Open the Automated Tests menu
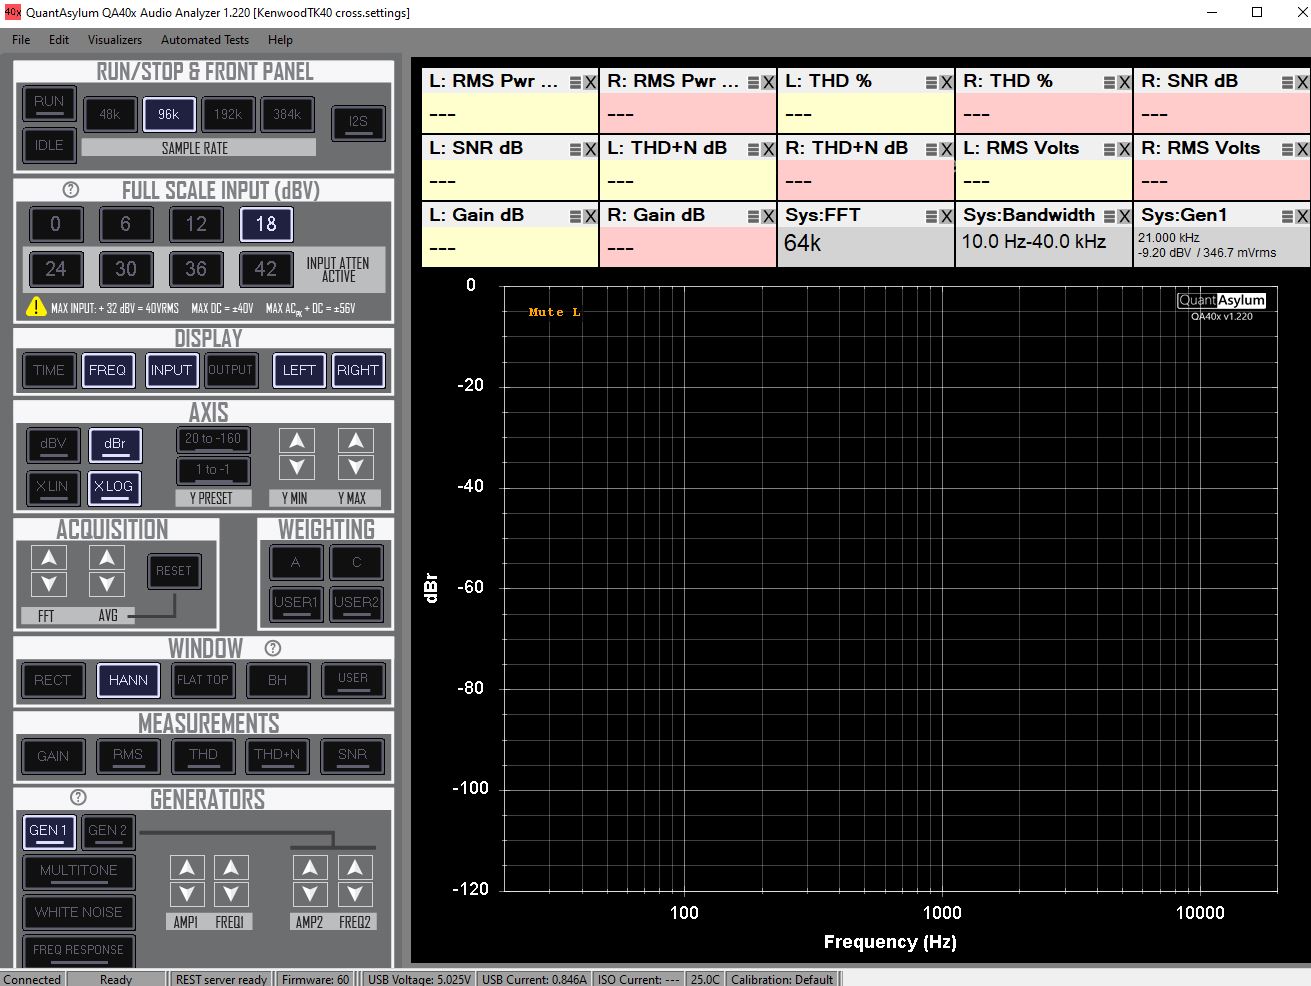 pyautogui.click(x=205, y=40)
